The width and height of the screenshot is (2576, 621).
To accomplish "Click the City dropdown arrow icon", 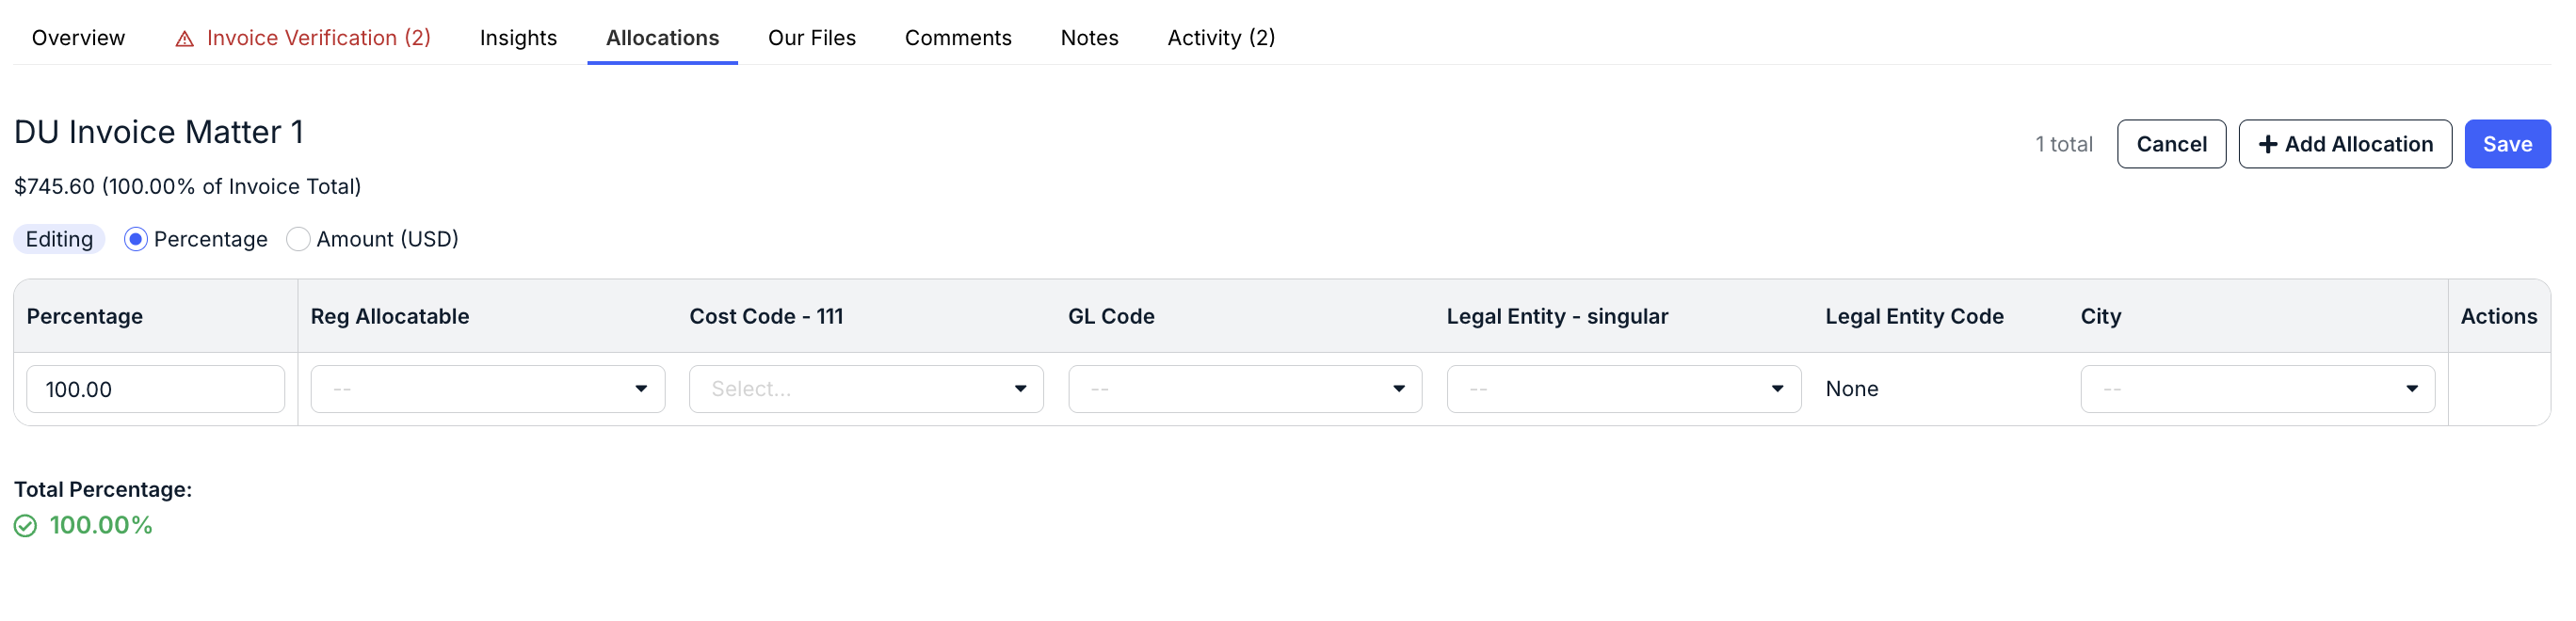I will 2411,389.
